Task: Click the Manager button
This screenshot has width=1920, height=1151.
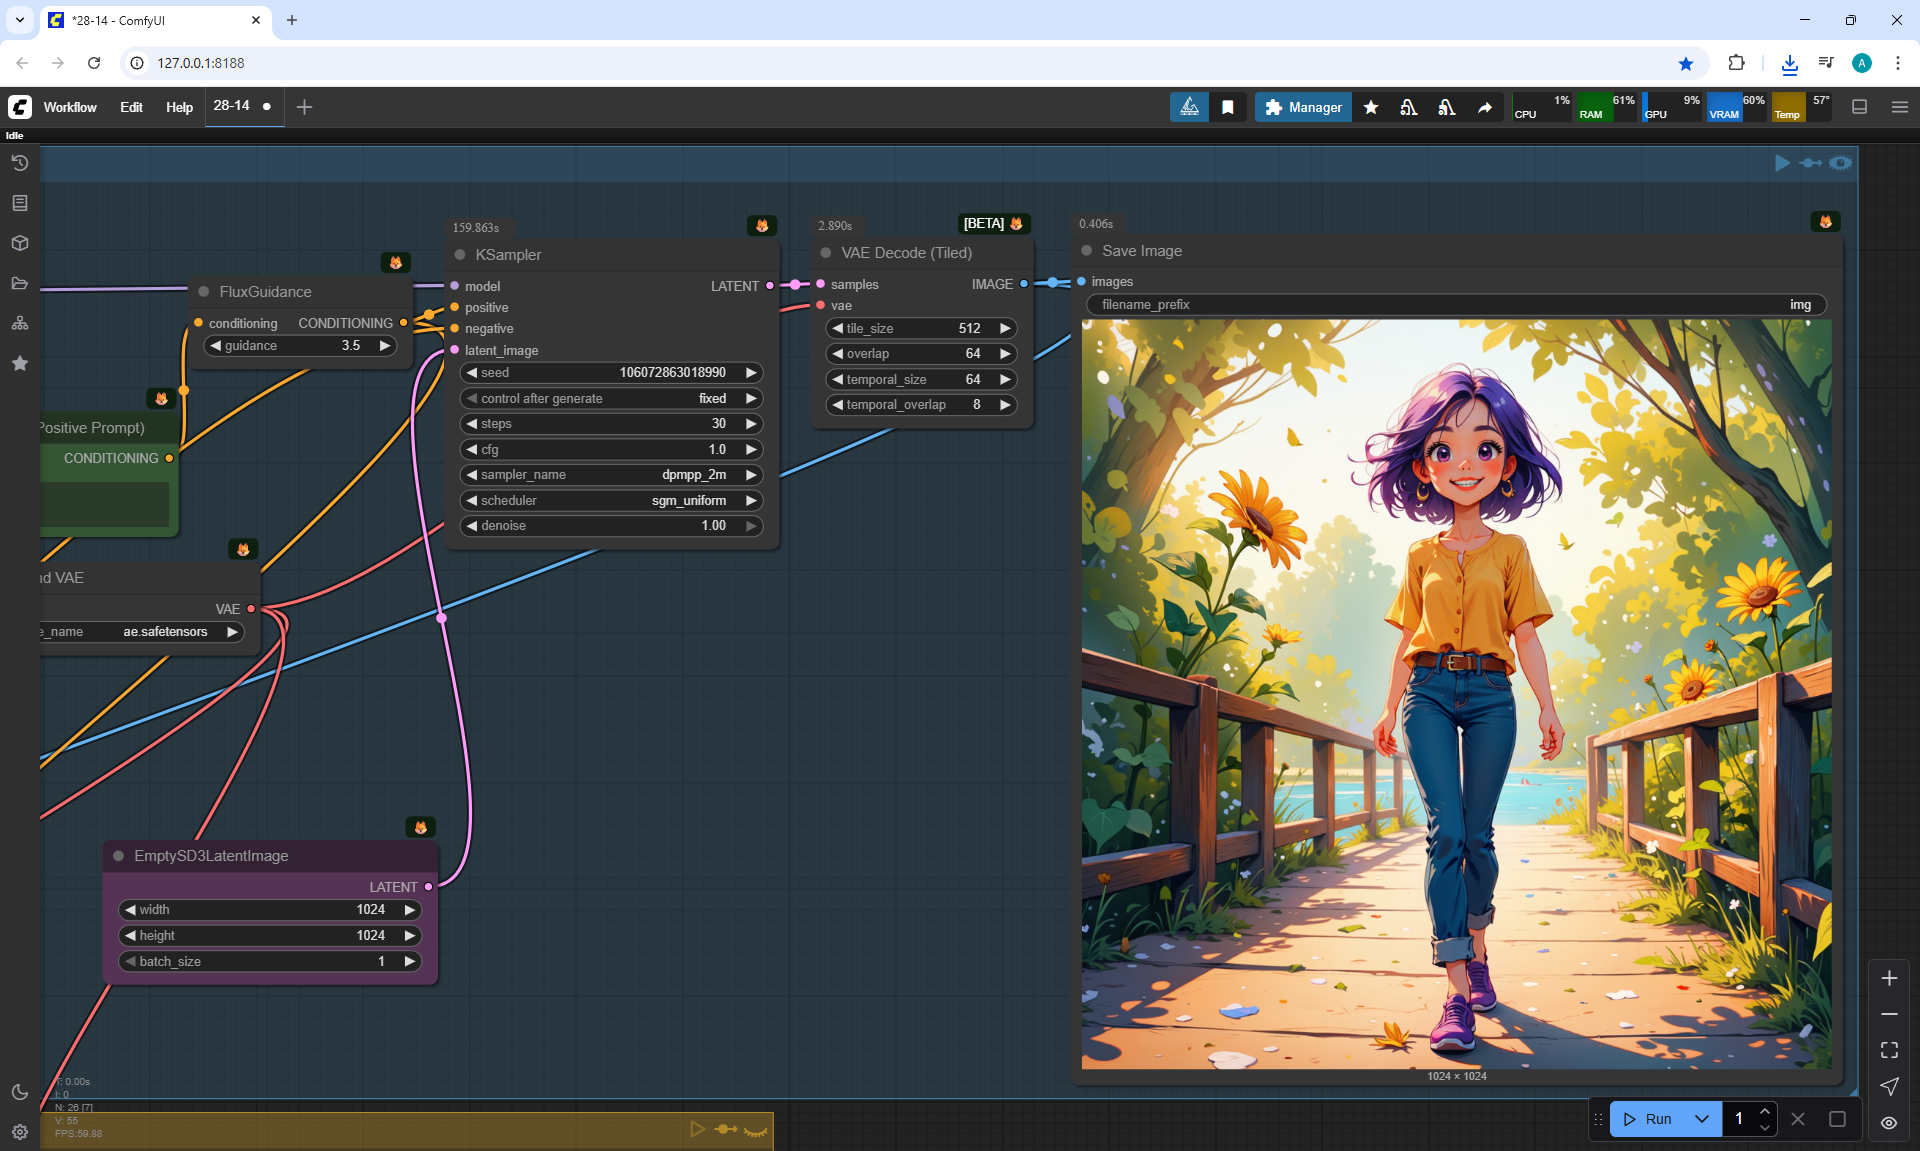Action: coord(1303,107)
